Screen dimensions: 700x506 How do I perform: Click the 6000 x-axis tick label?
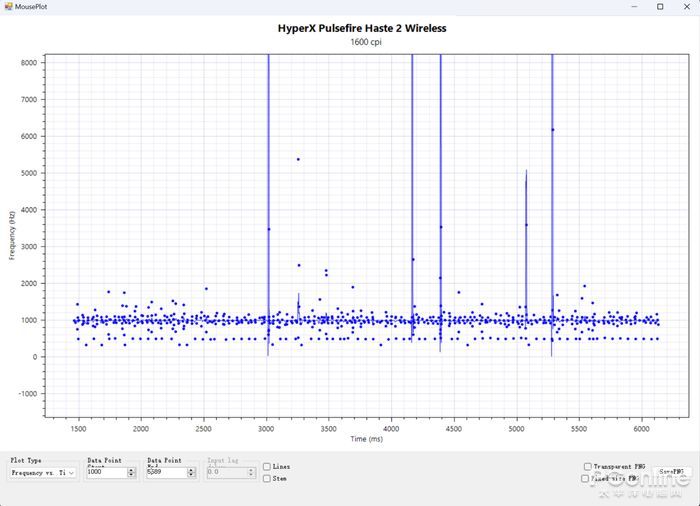click(x=642, y=429)
